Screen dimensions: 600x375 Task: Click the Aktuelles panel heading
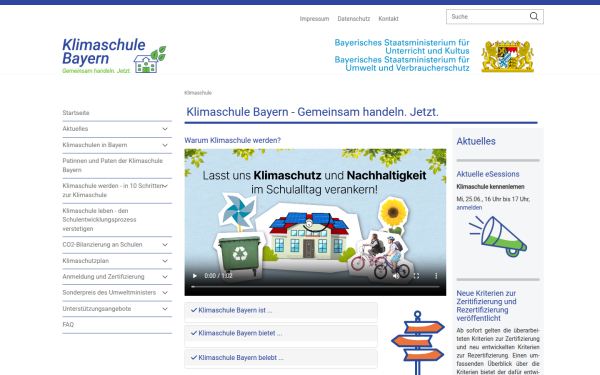(x=476, y=141)
